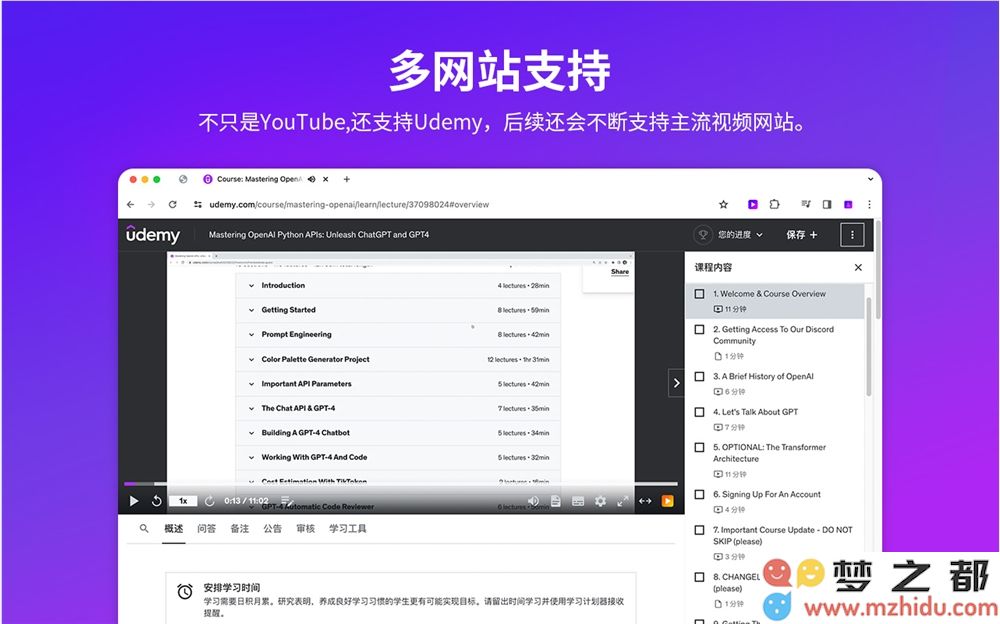Open the course title link in header

(x=319, y=235)
